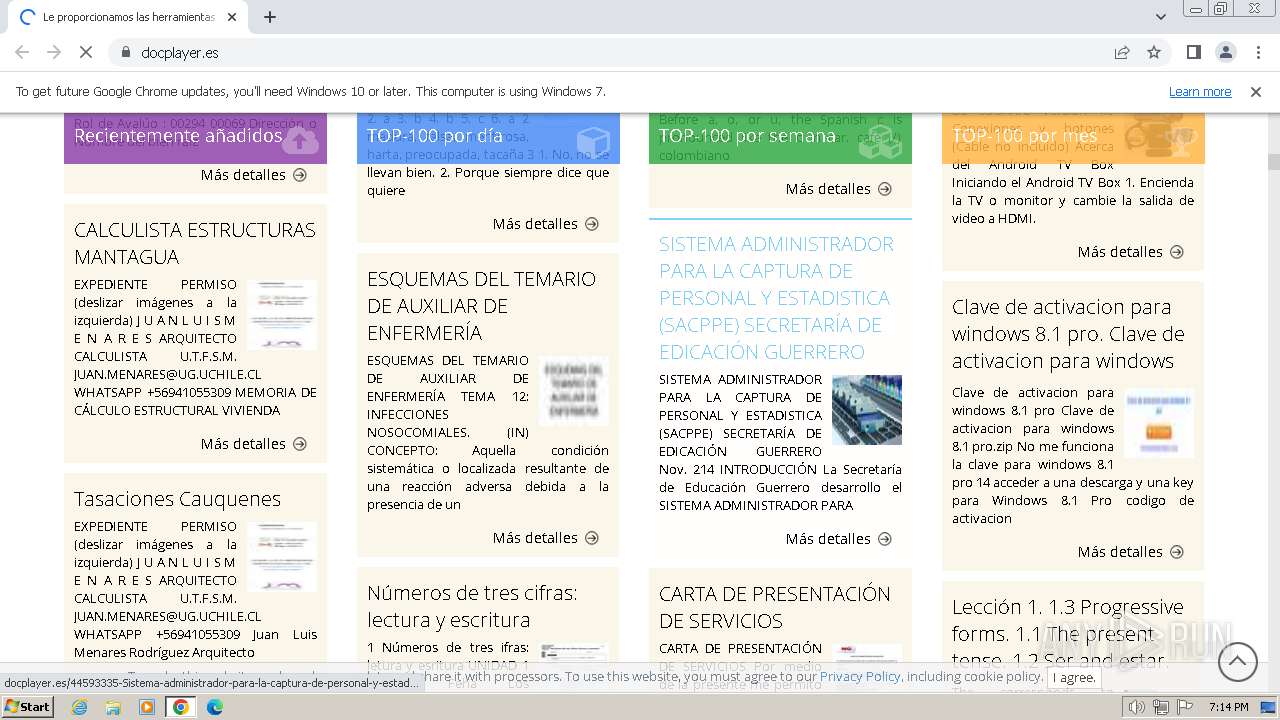The width and height of the screenshot is (1280, 720).
Task: Launch Windows Media Player from taskbar
Action: (147, 707)
